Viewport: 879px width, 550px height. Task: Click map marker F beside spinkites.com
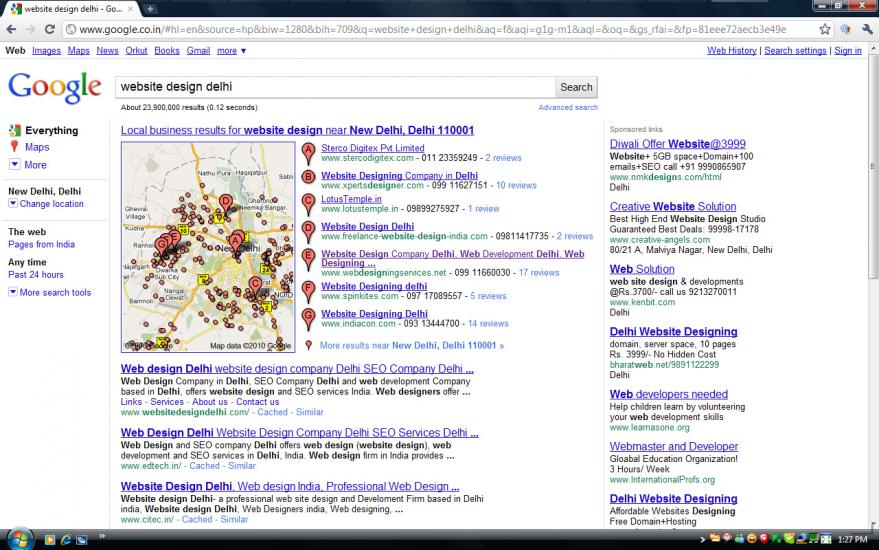pyautogui.click(x=308, y=292)
